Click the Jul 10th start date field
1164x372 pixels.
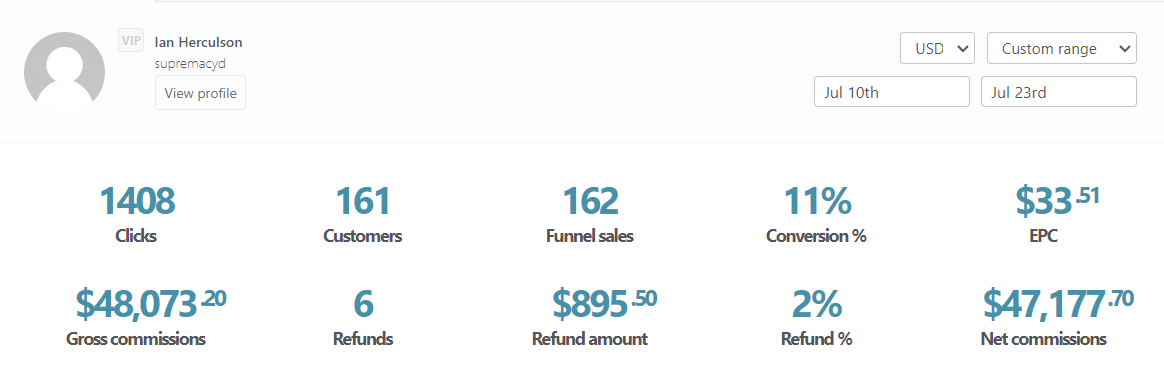[x=892, y=92]
